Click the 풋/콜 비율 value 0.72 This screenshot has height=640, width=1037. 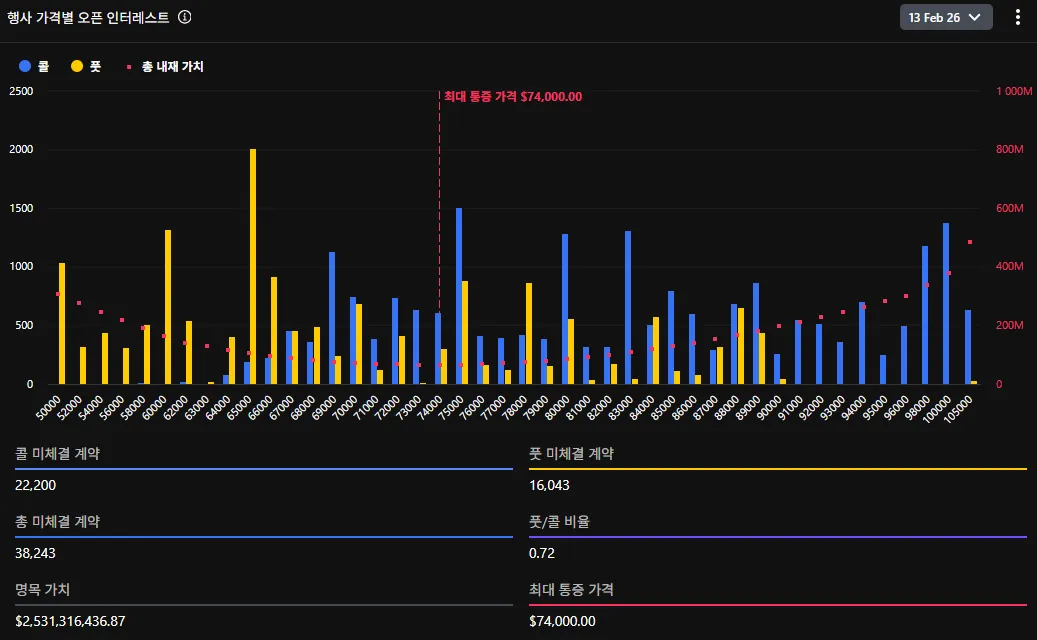click(541, 553)
